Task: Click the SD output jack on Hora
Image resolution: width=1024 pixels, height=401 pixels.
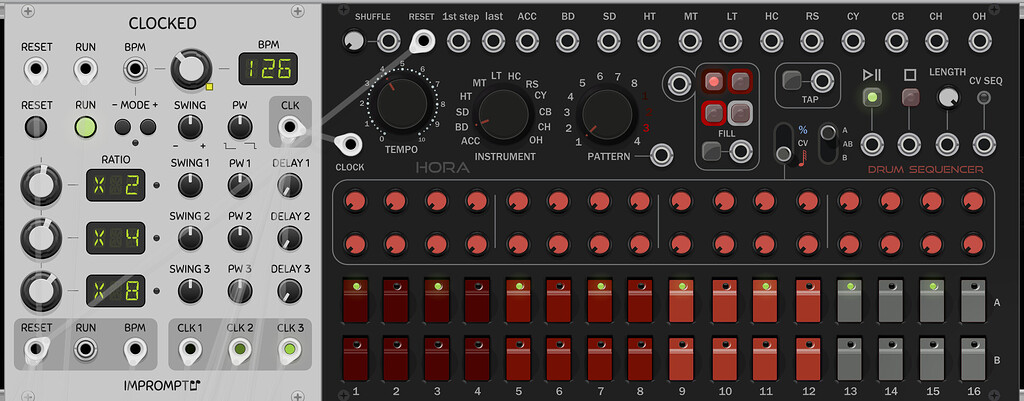Action: click(x=609, y=41)
